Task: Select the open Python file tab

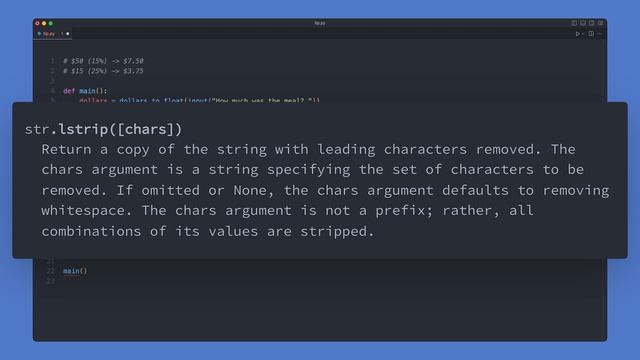Action: coord(53,34)
